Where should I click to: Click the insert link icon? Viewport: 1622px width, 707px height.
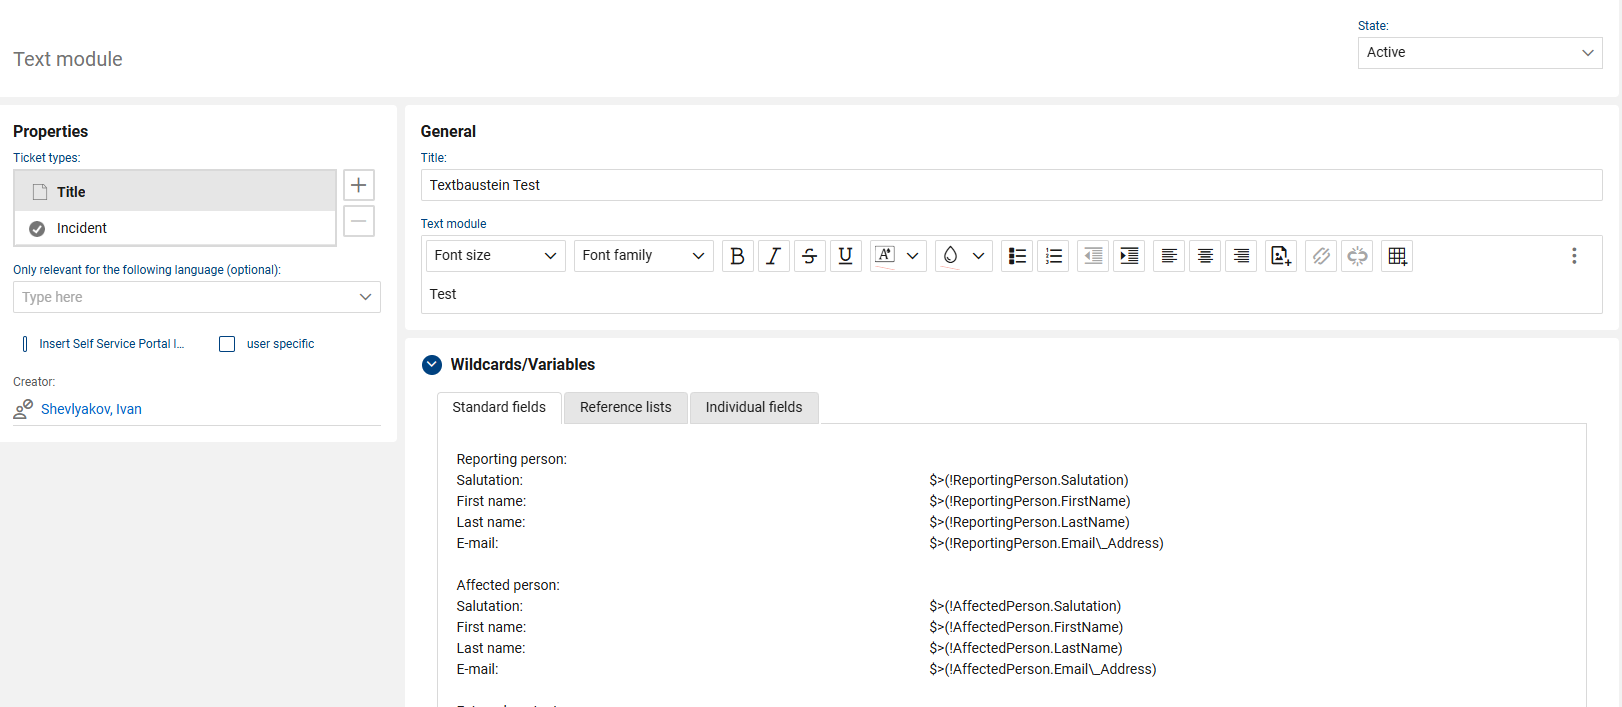[1321, 256]
